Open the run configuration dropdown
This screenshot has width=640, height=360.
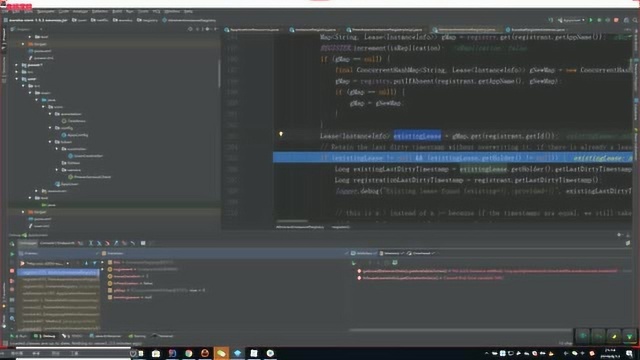click(571, 20)
